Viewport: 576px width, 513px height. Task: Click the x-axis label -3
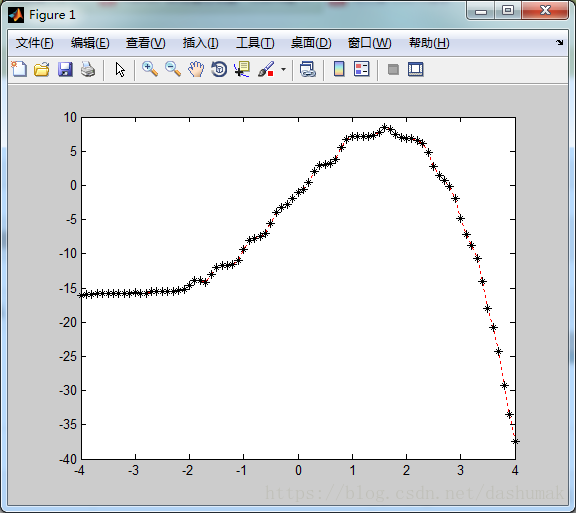click(x=133, y=470)
